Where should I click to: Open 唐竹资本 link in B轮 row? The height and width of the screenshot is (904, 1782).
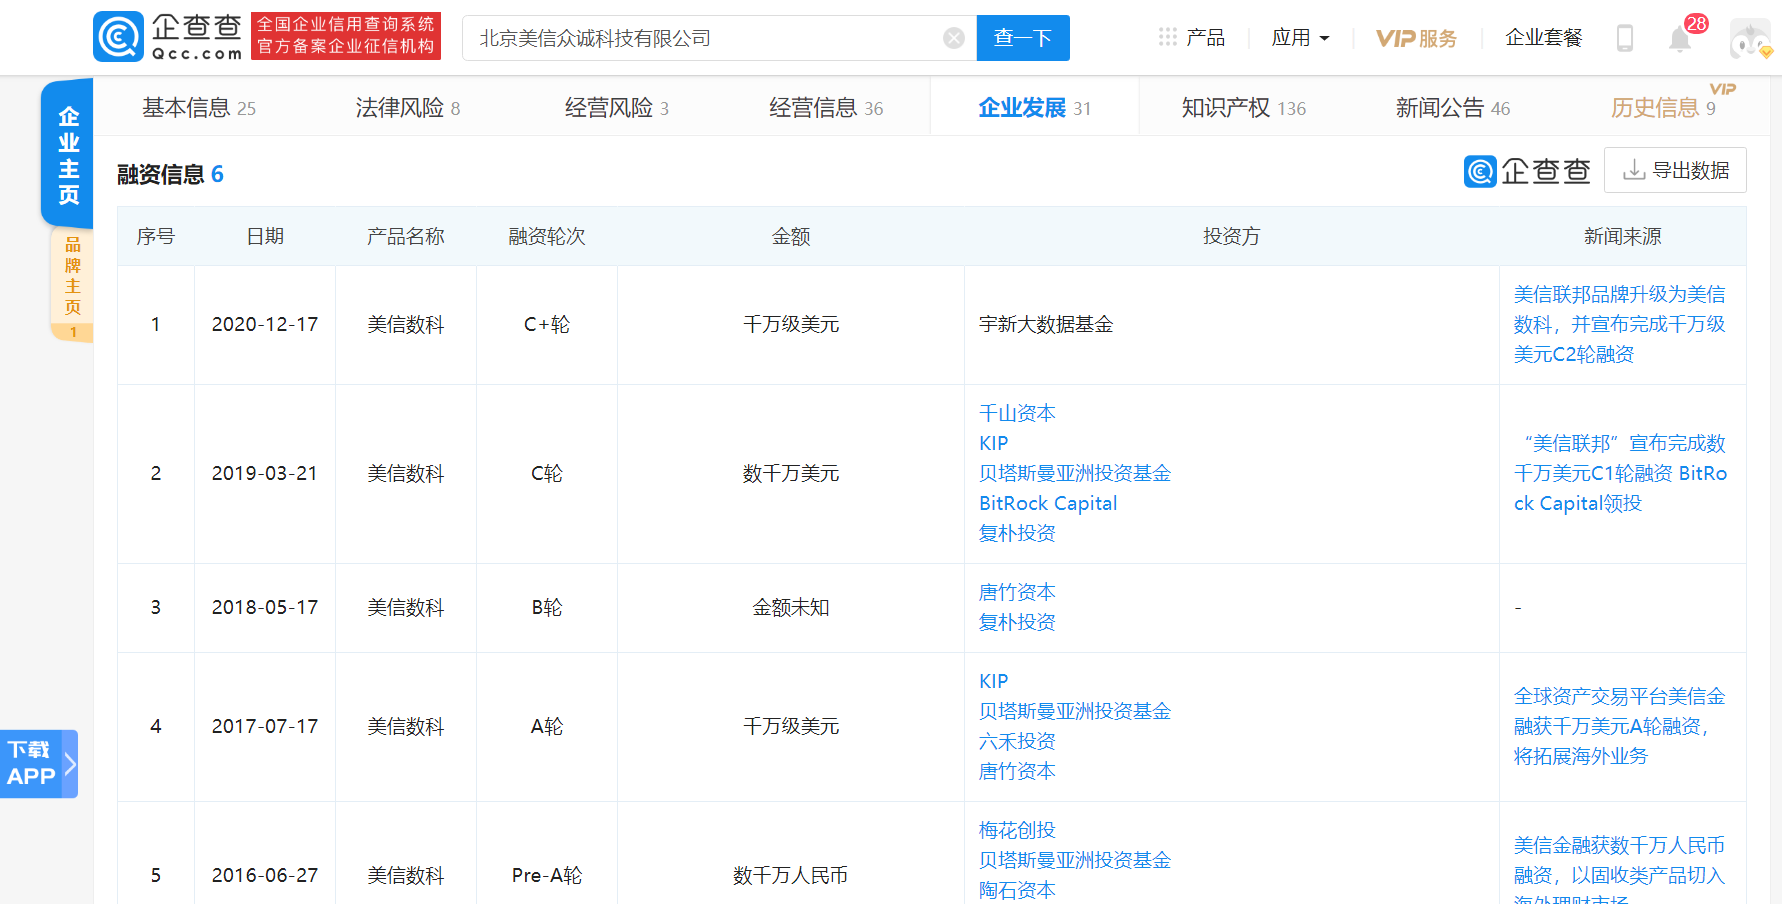pyautogui.click(x=1017, y=592)
